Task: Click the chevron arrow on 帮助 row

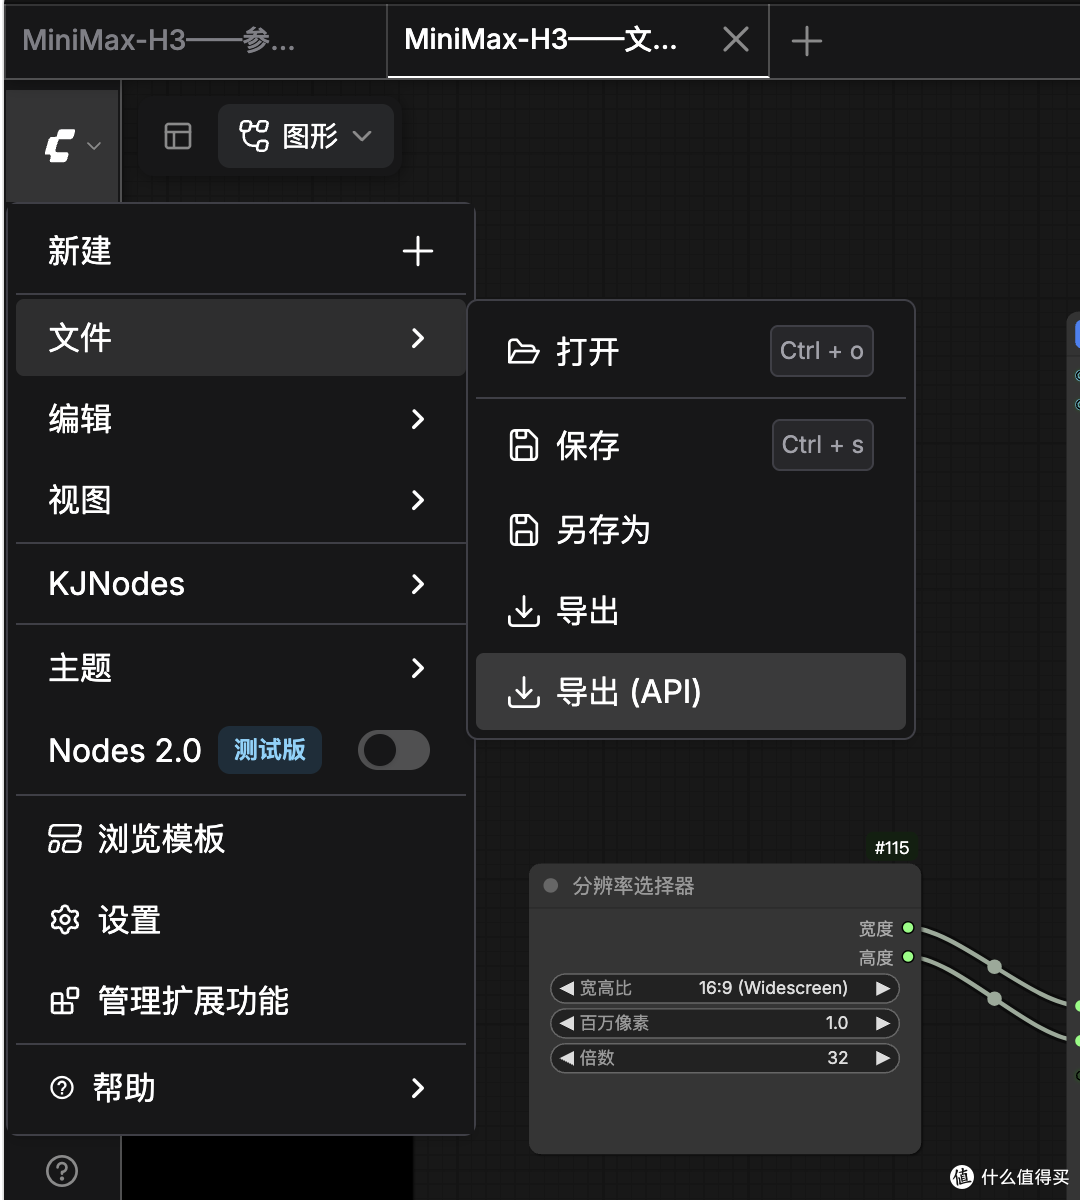Action: coord(418,1088)
